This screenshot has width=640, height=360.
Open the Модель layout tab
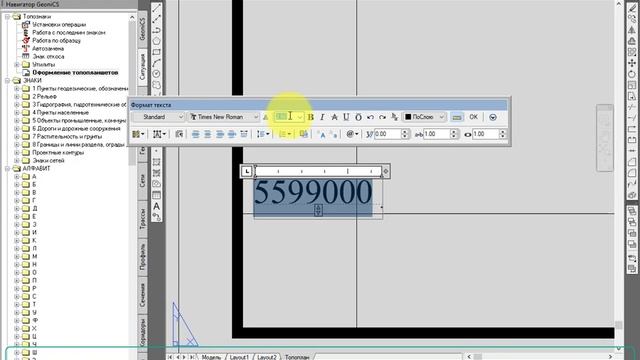[x=211, y=357]
